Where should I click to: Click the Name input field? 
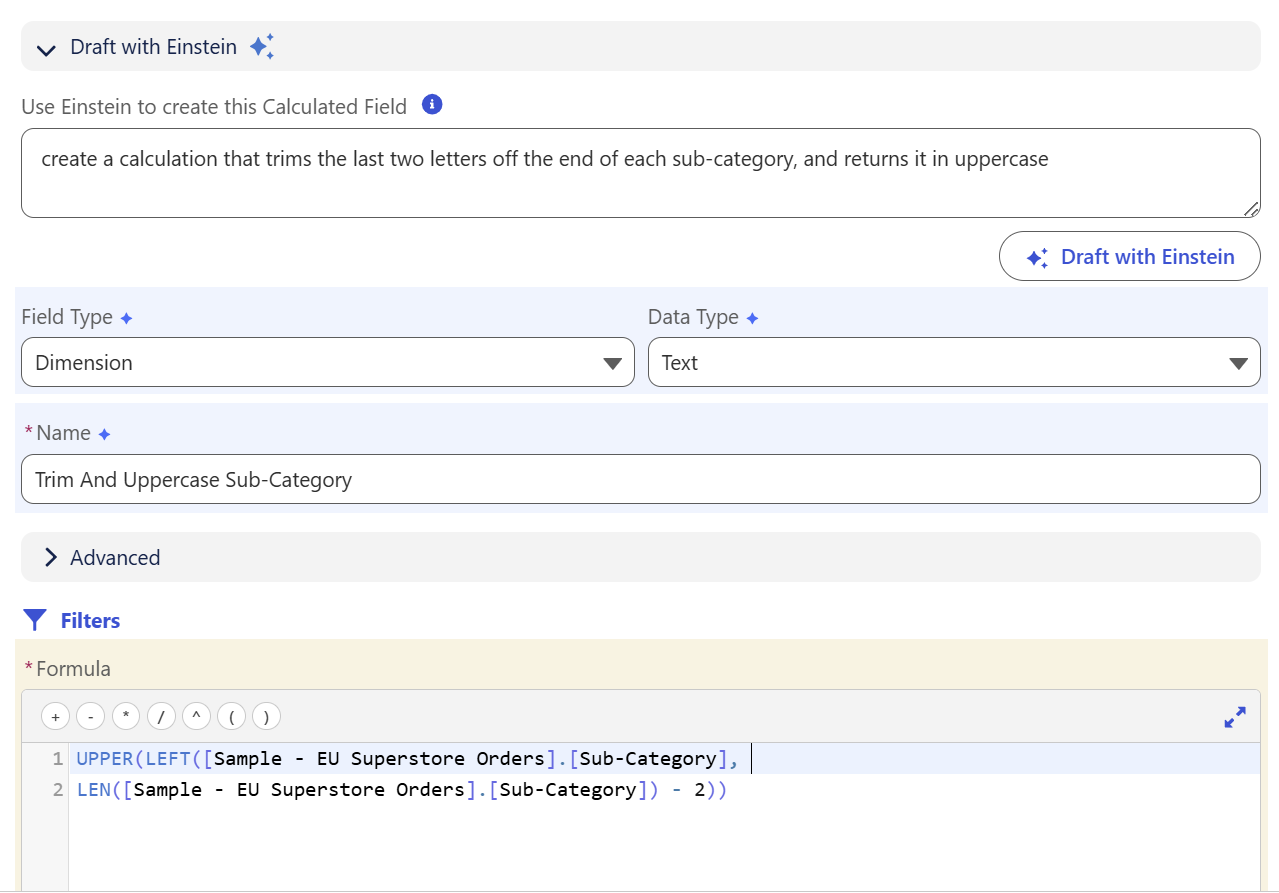coord(640,480)
